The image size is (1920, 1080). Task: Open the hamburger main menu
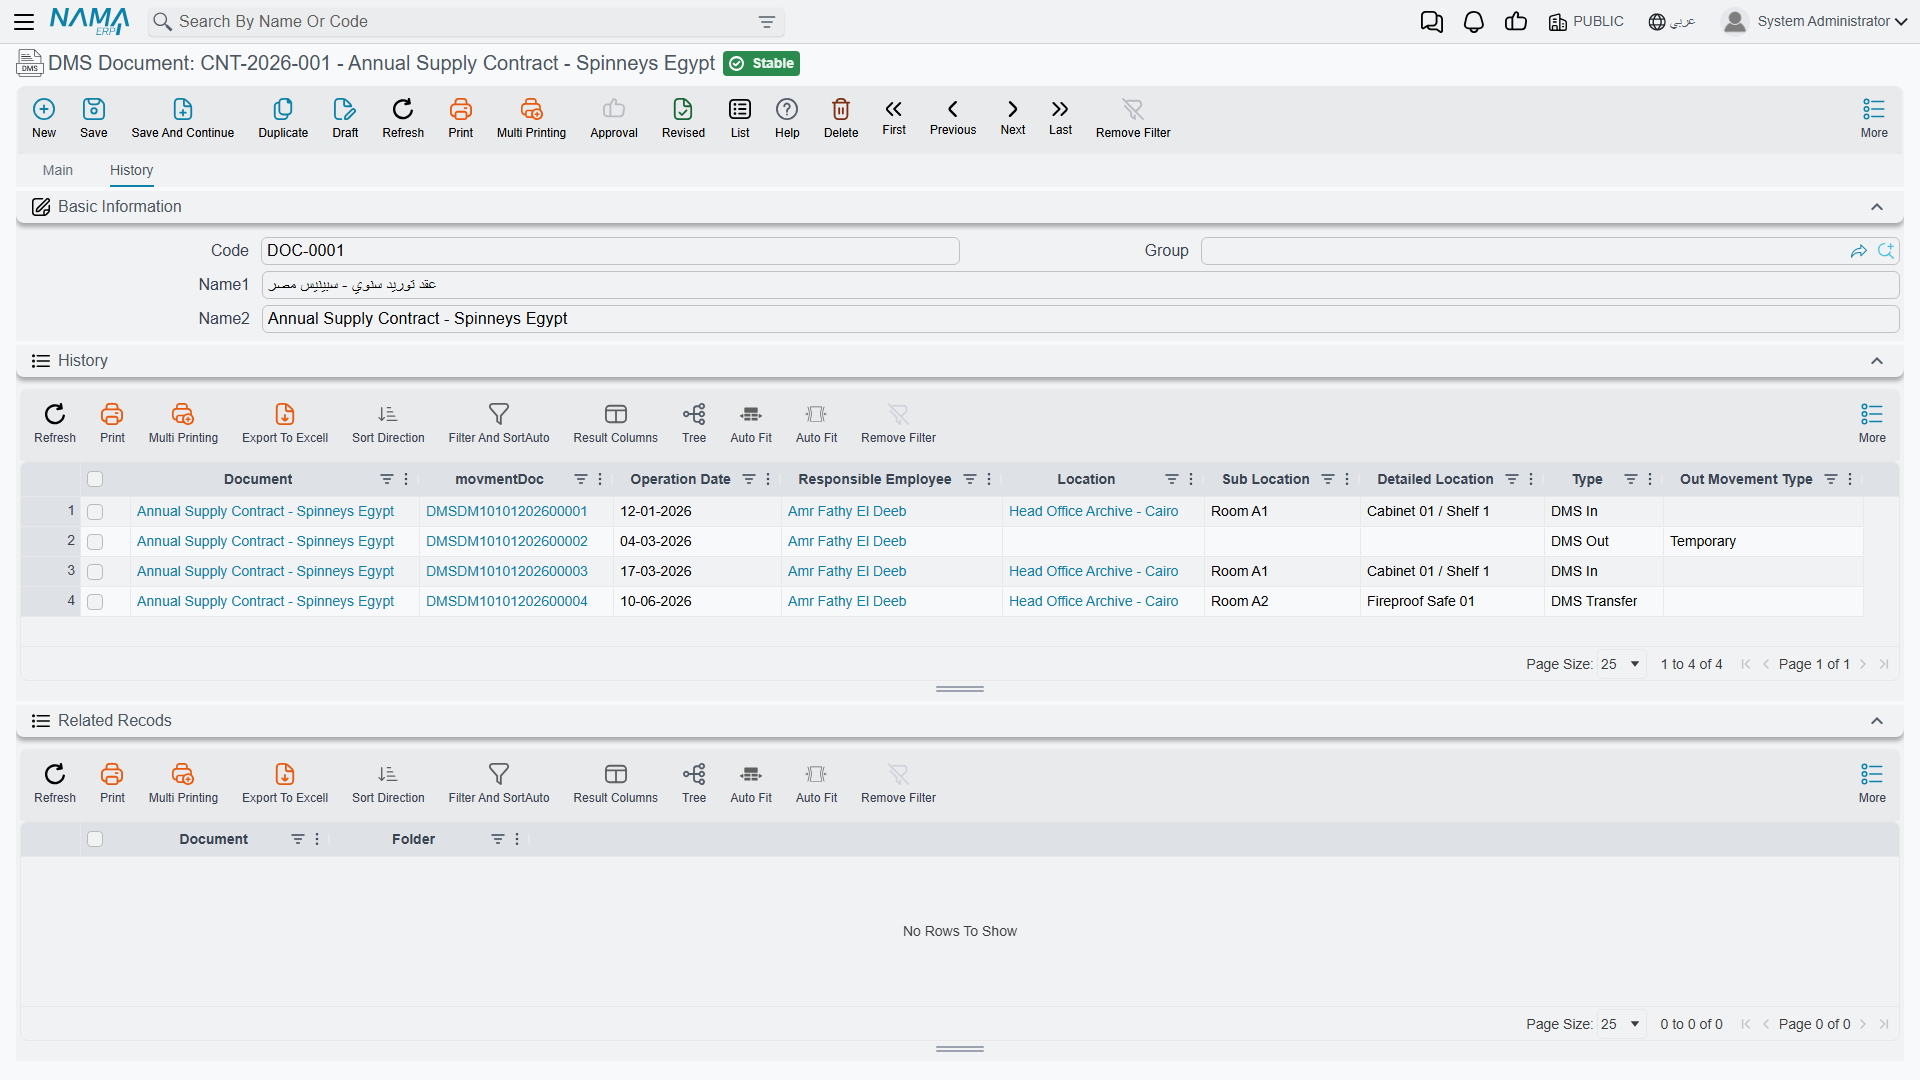[x=24, y=21]
